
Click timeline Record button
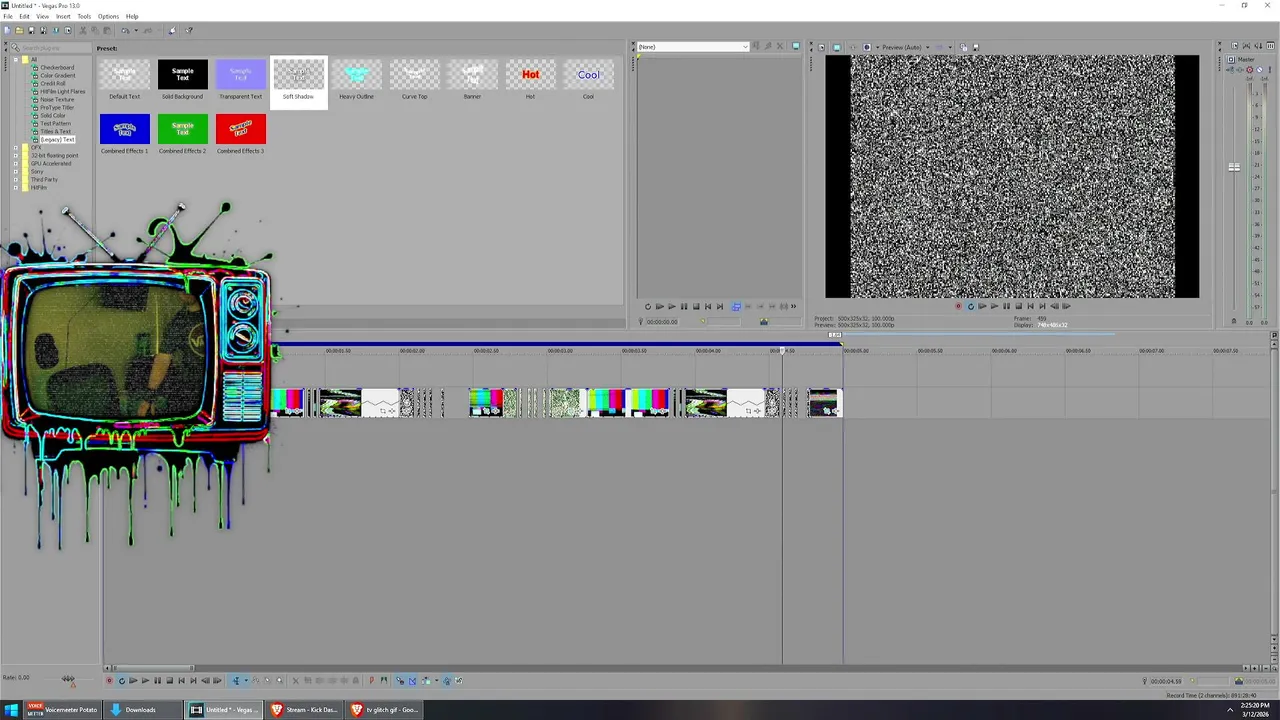click(109, 681)
